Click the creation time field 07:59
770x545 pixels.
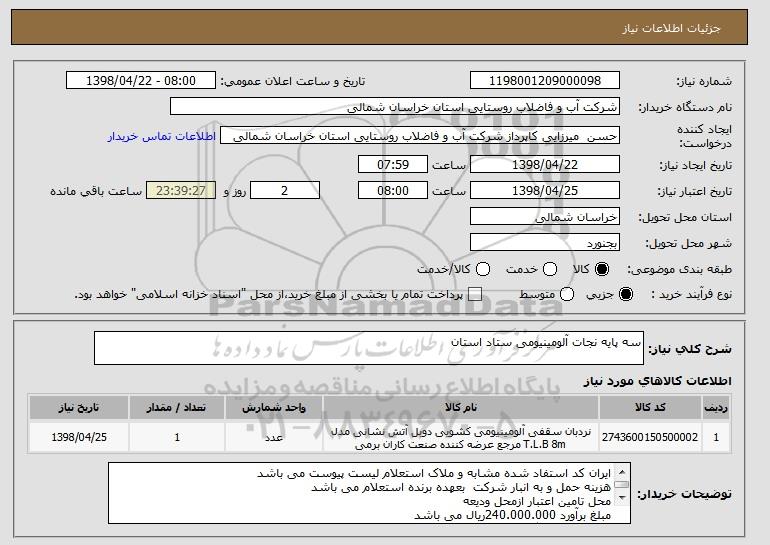pos(393,164)
